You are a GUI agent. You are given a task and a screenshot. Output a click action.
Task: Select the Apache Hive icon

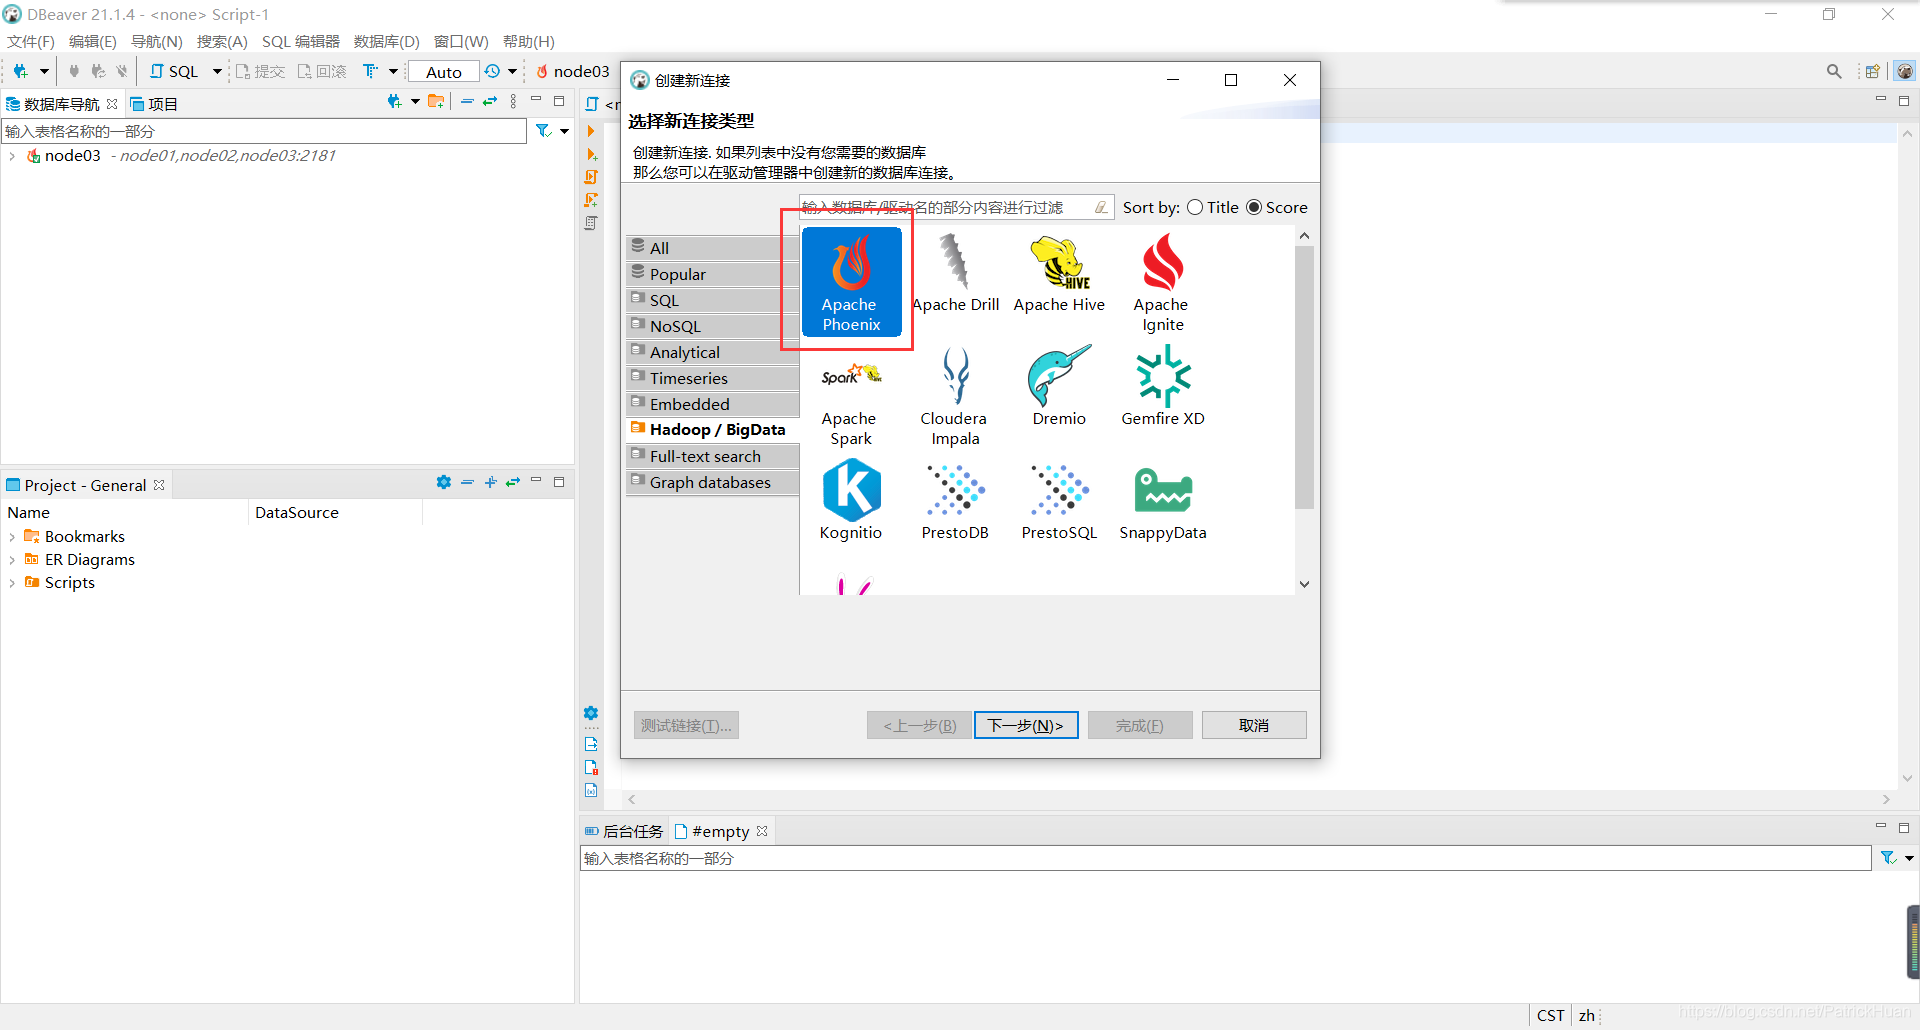pyautogui.click(x=1059, y=273)
